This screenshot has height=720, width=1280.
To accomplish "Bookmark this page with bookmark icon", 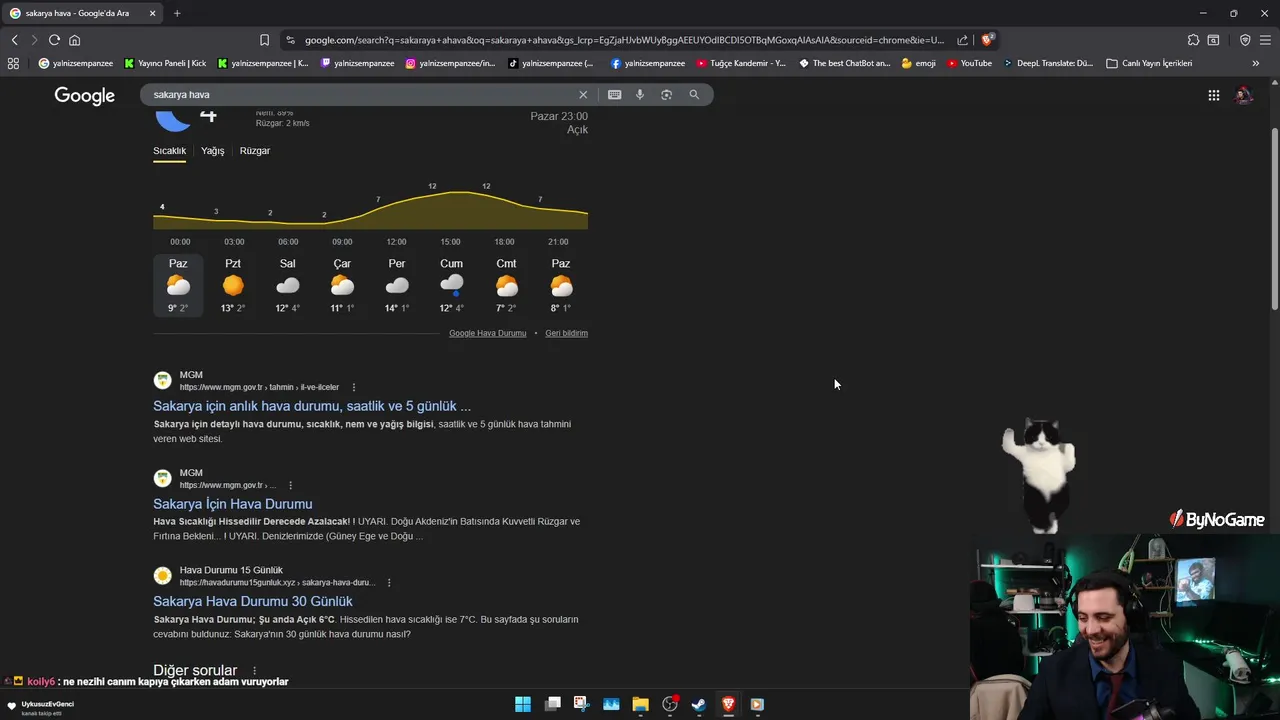I will [x=264, y=40].
